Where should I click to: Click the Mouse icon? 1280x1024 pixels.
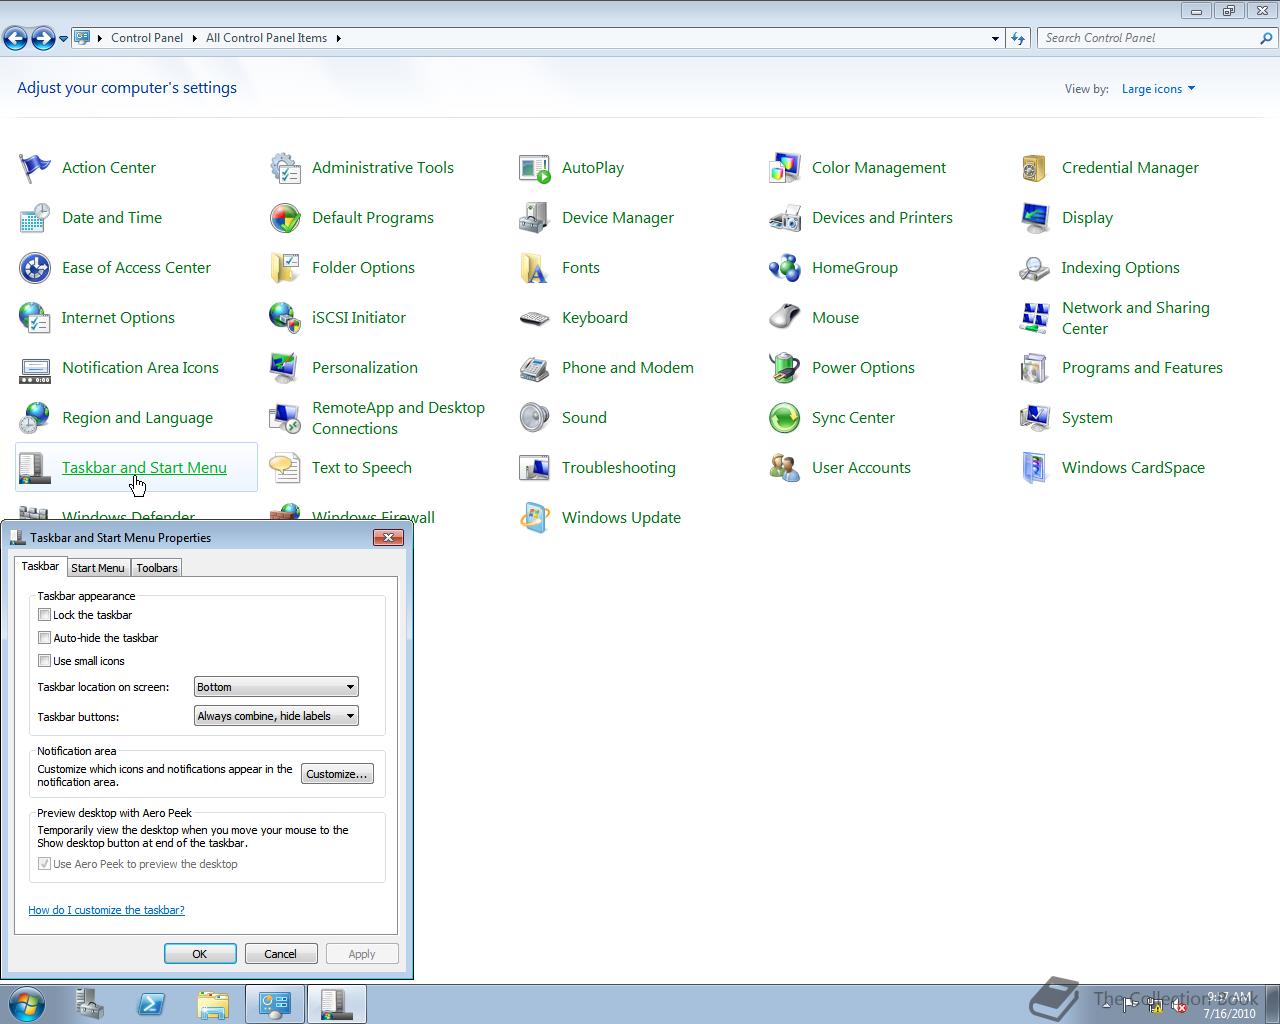tap(785, 318)
